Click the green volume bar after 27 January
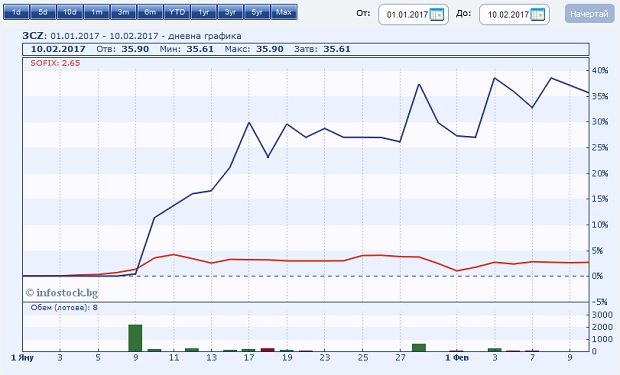The image size is (620, 375). tap(419, 347)
